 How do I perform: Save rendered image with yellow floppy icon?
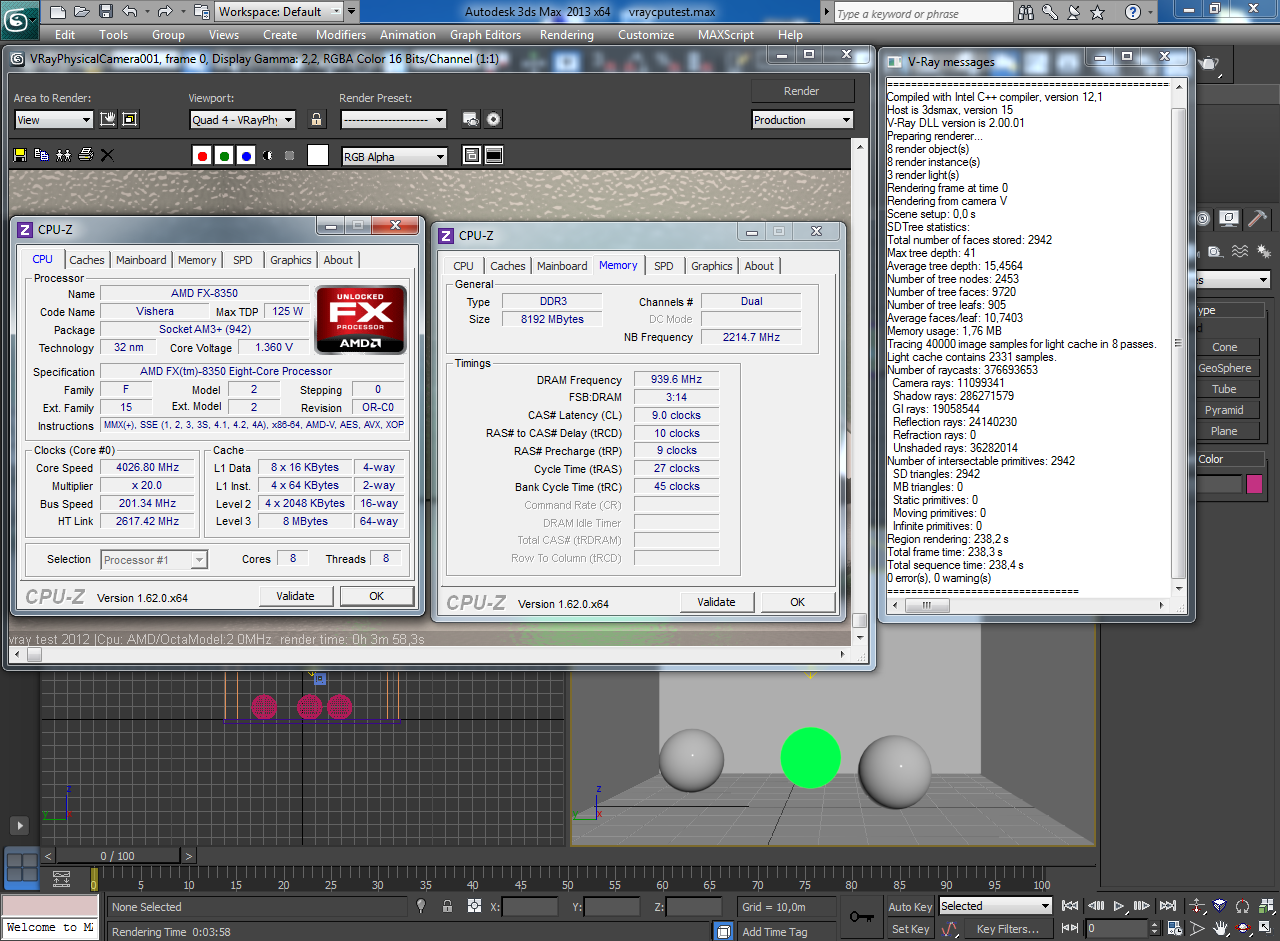[x=19, y=155]
